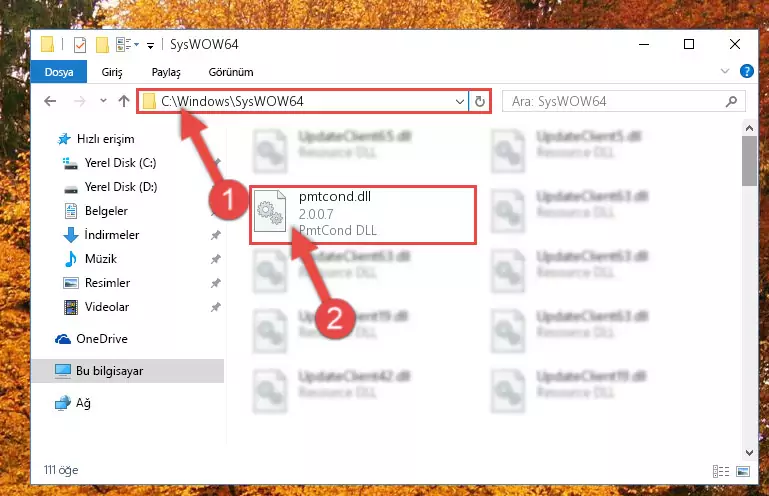Open Belgeler folder in sidebar
The height and width of the screenshot is (496, 769).
[x=106, y=211]
